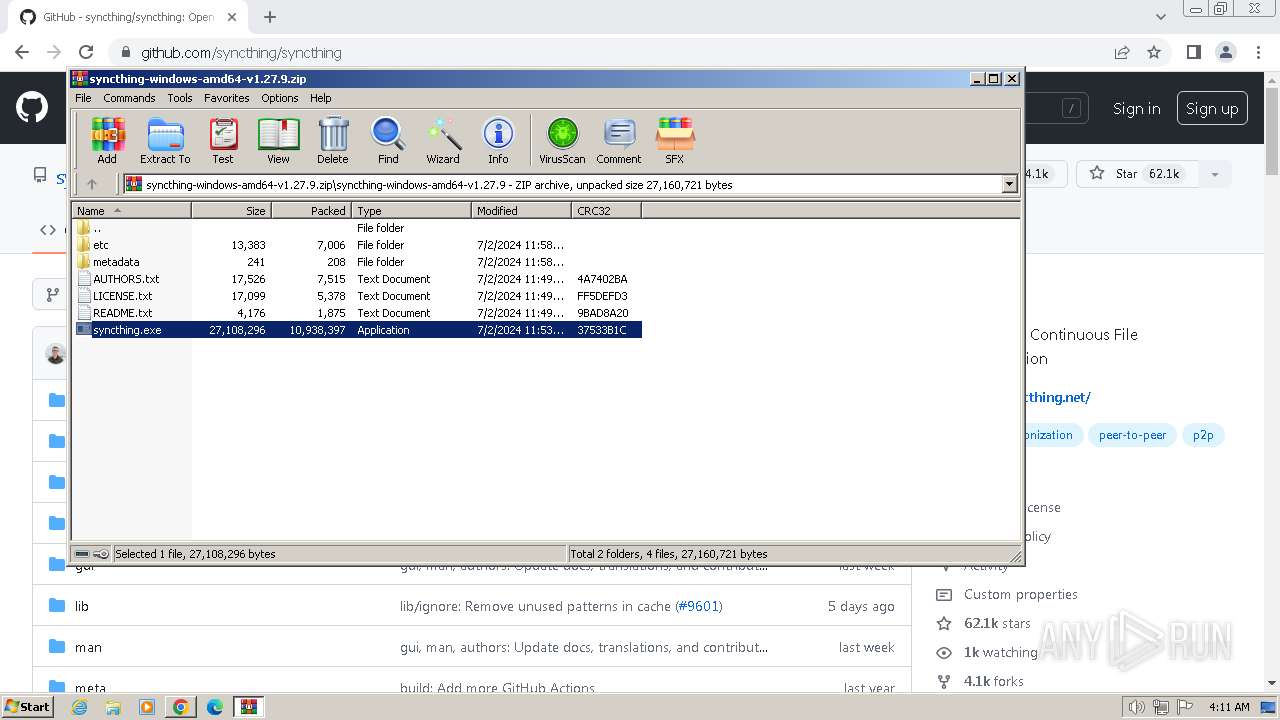Image resolution: width=1280 pixels, height=720 pixels.
Task: Click the 1k watching link
Action: pos(1001,652)
